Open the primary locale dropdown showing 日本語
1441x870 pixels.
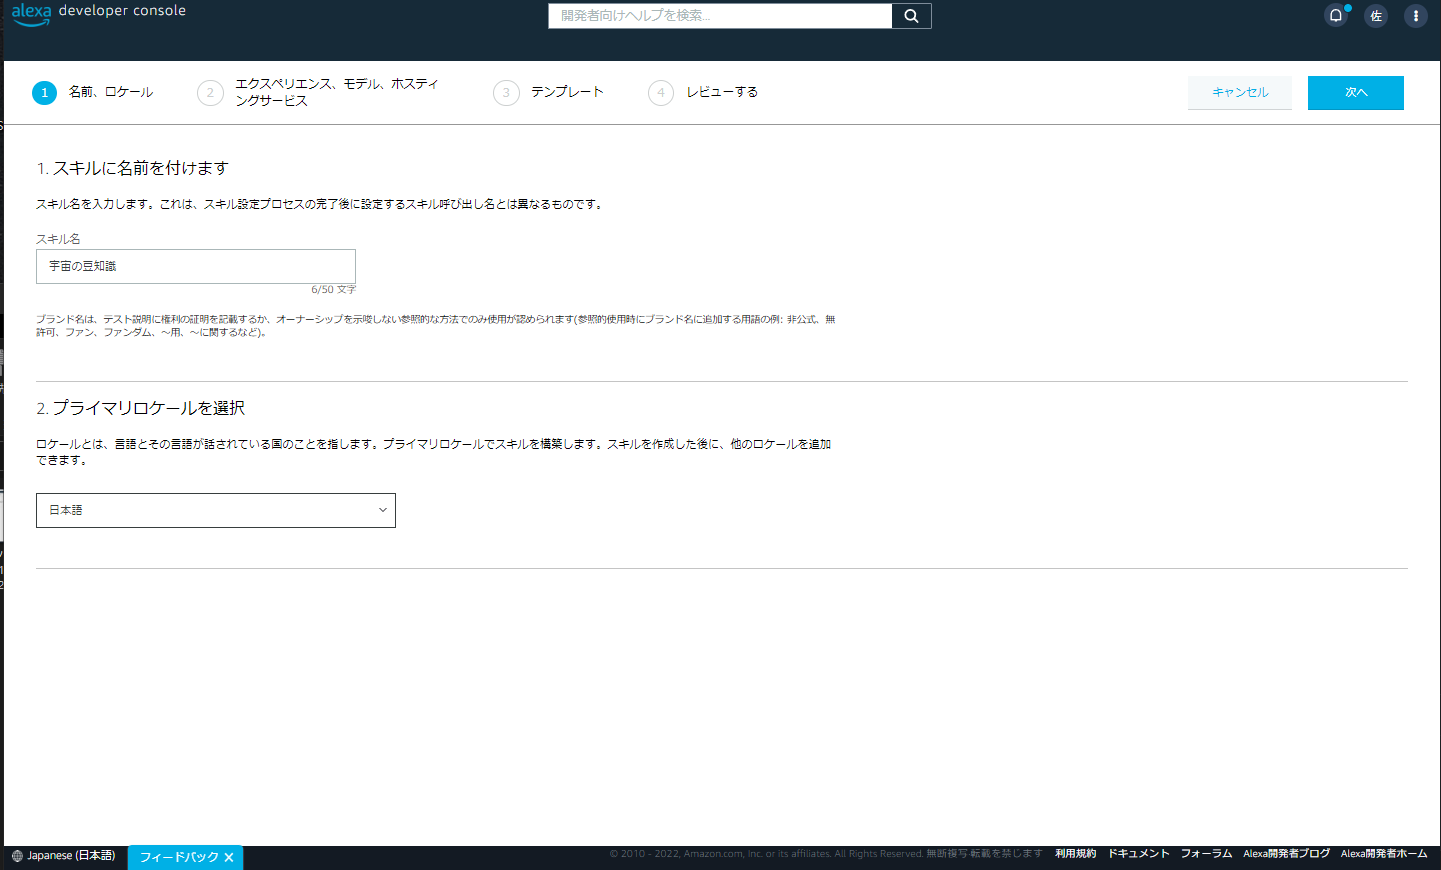[215, 510]
